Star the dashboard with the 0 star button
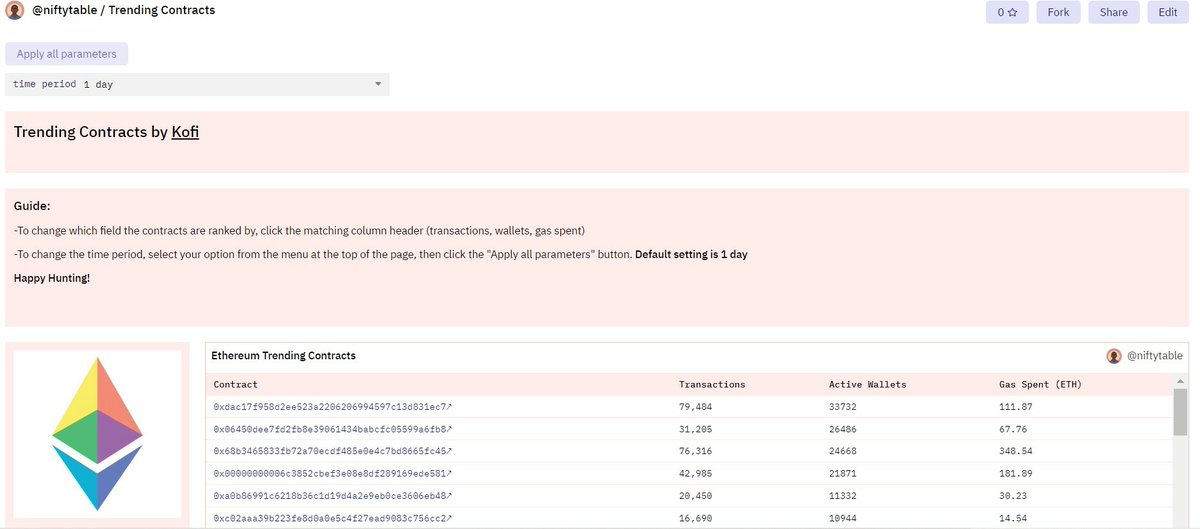The width and height of the screenshot is (1200, 529). (1007, 12)
